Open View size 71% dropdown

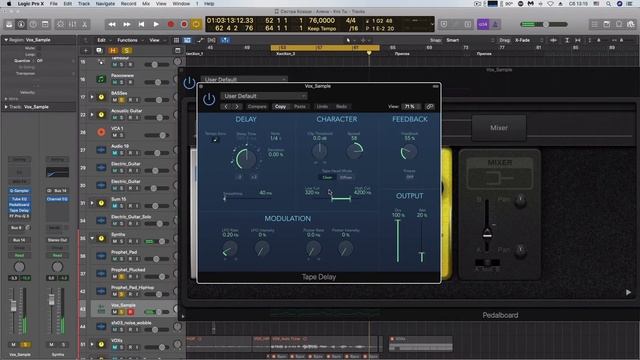410,107
